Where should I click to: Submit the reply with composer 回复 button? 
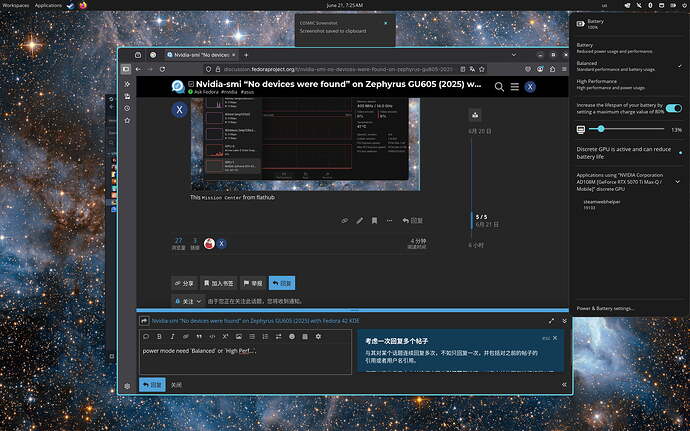tap(152, 385)
